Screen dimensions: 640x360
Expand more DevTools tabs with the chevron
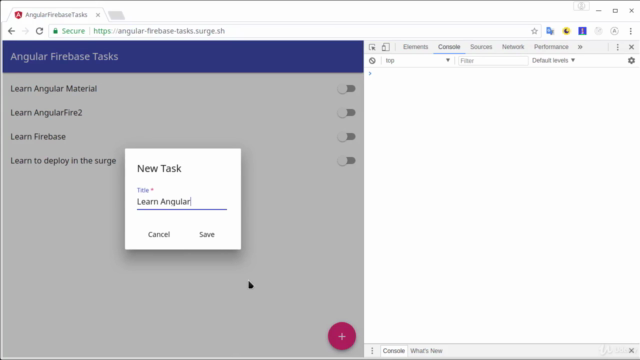[x=580, y=47]
